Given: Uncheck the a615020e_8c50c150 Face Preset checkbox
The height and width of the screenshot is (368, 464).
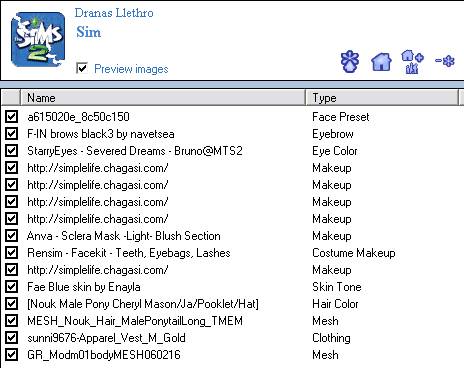Looking at the screenshot, I should (11, 117).
